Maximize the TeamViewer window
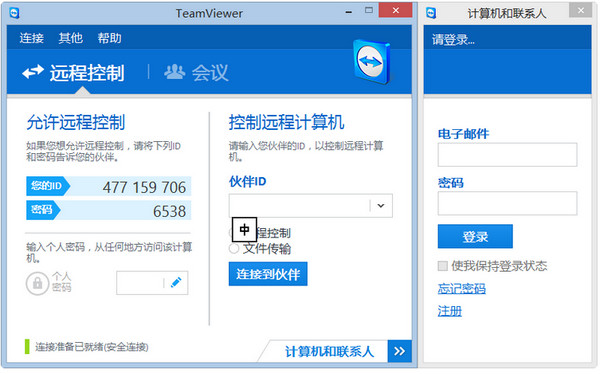600x374 pixels. [369, 11]
